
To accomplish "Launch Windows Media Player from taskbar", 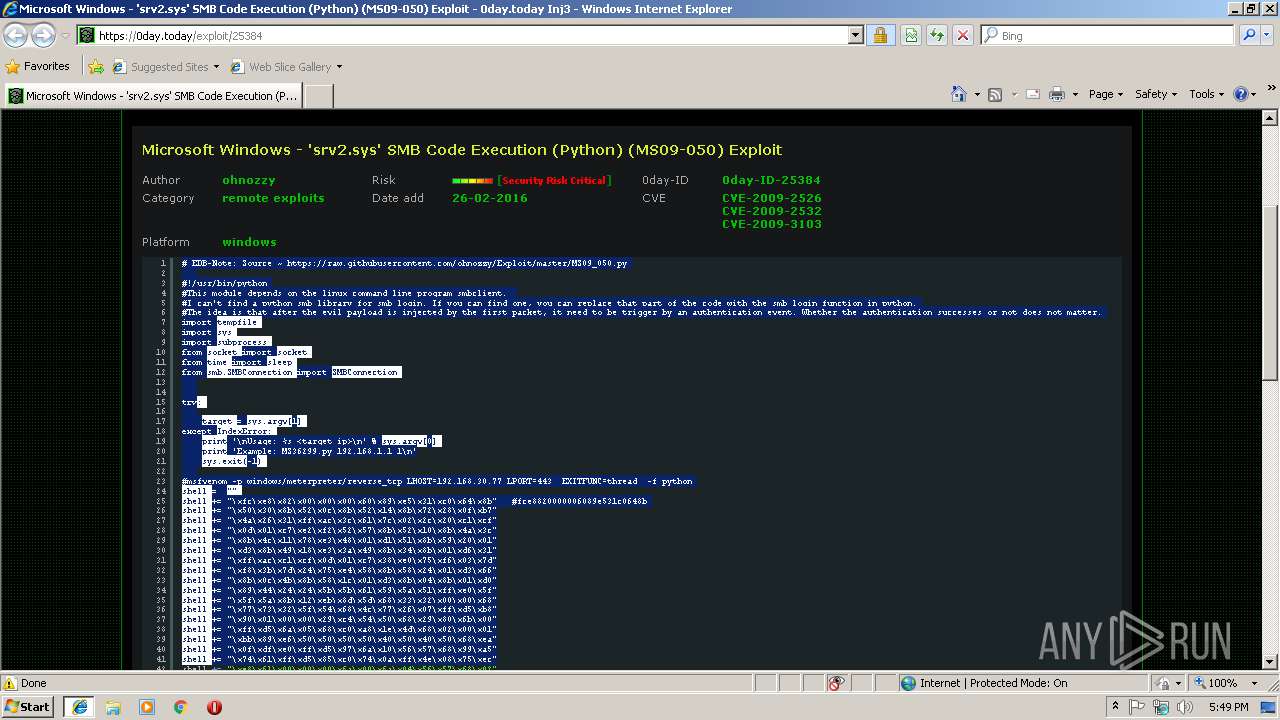I will pos(147,707).
